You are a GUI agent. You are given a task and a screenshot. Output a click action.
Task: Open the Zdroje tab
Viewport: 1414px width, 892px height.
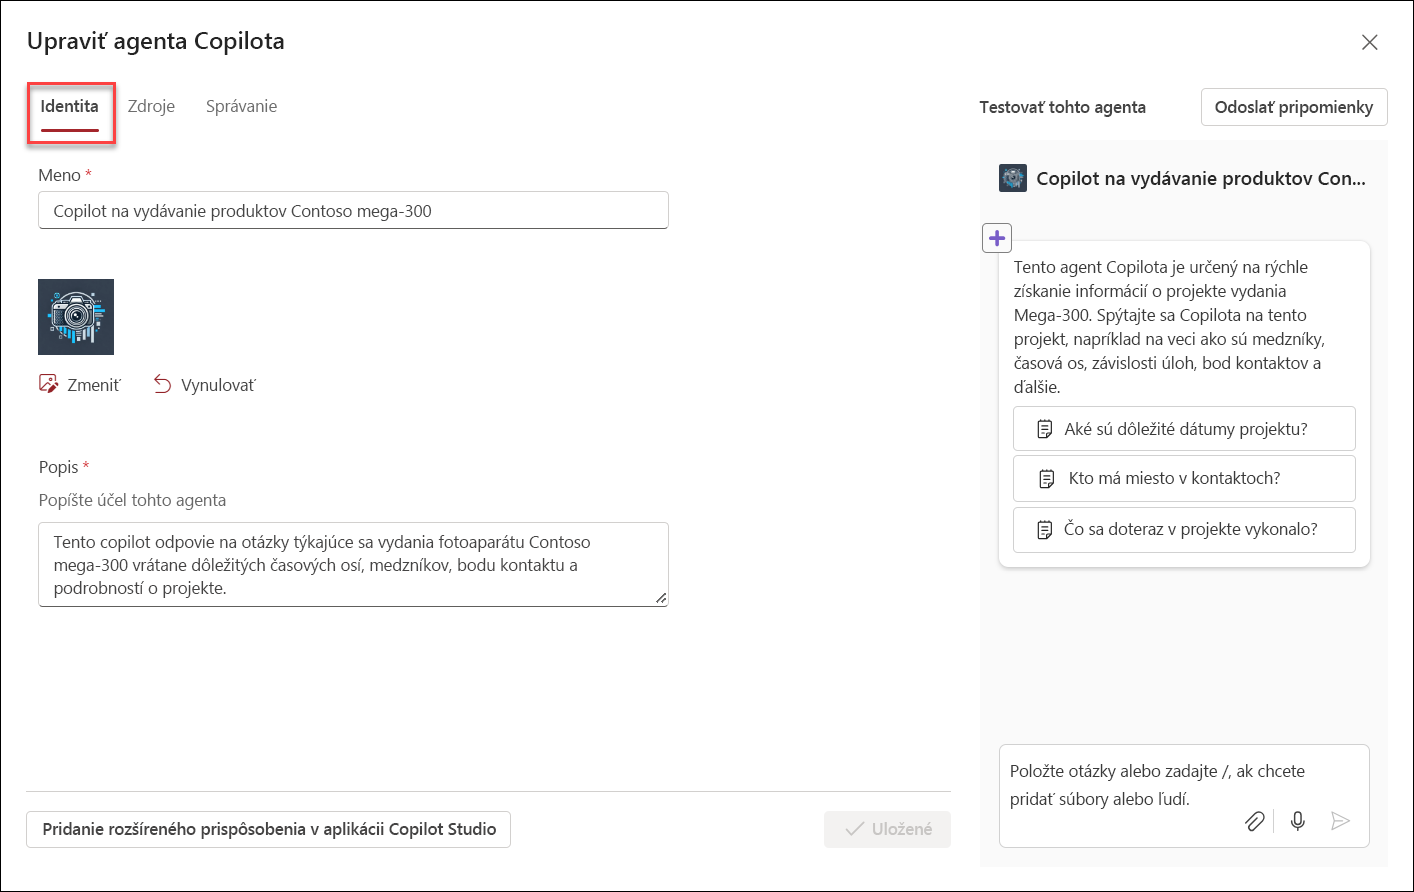151,107
